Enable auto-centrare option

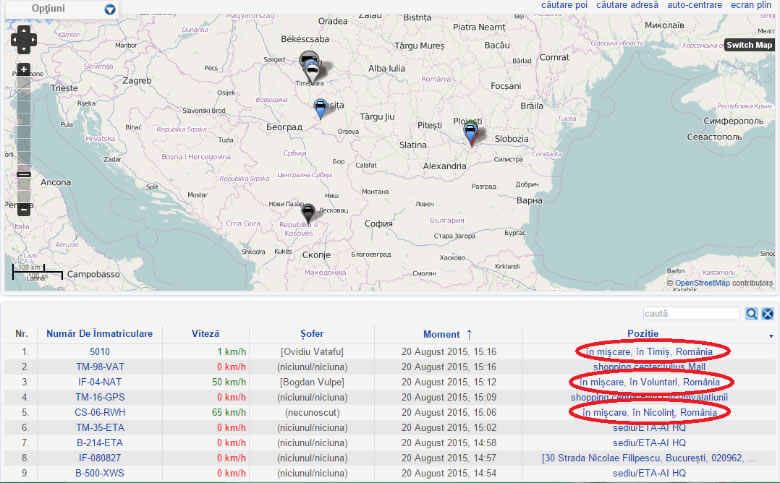coord(694,6)
